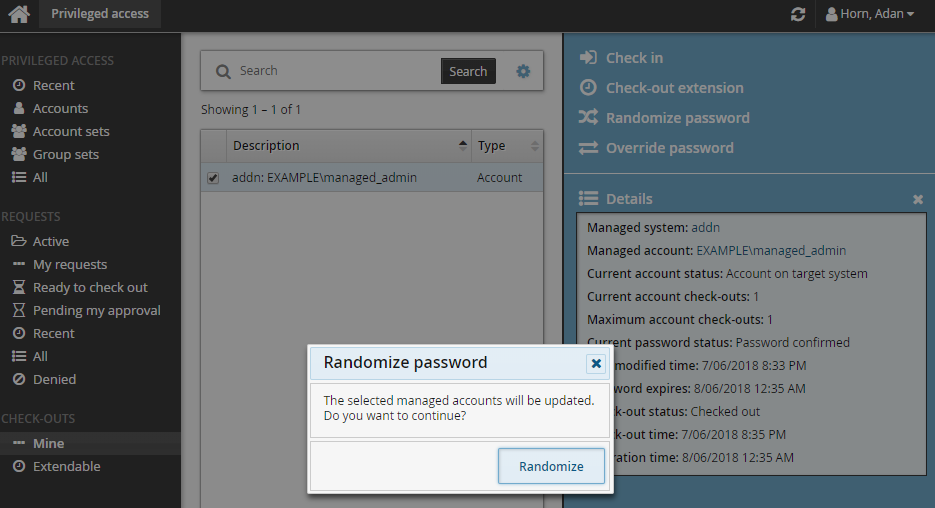This screenshot has height=508, width=935.
Task: Click inside the Search text field
Action: [x=335, y=71]
